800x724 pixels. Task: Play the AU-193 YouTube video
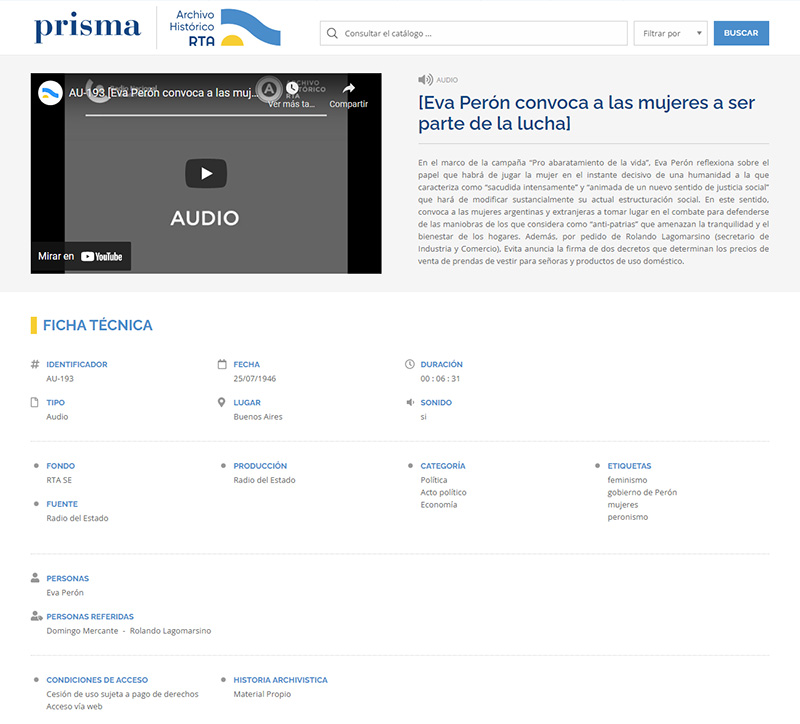tap(206, 173)
